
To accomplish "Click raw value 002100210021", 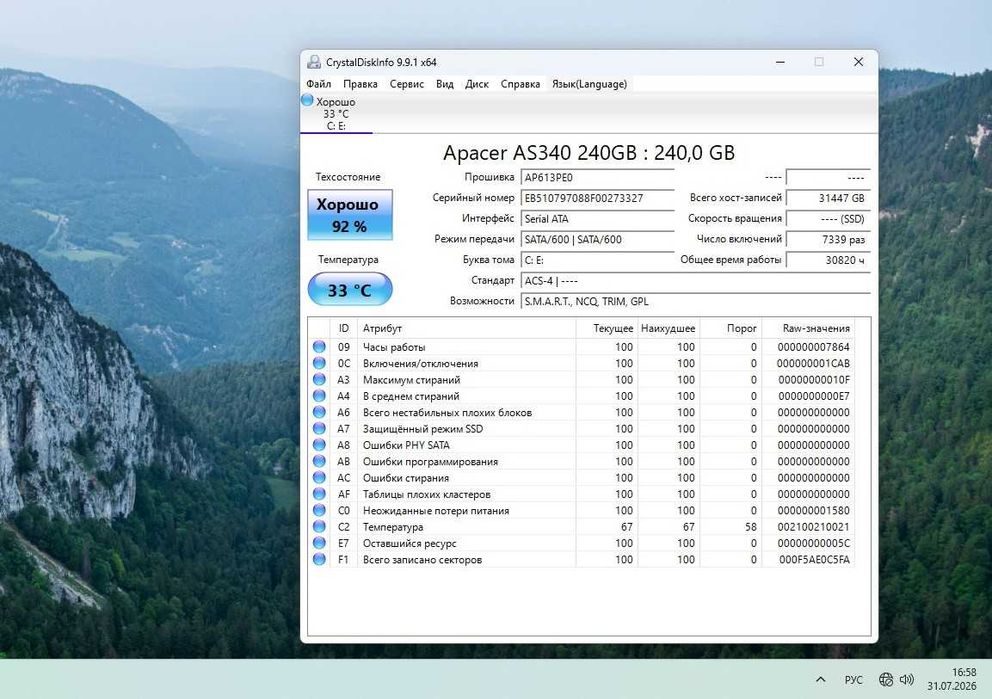I will pos(814,527).
